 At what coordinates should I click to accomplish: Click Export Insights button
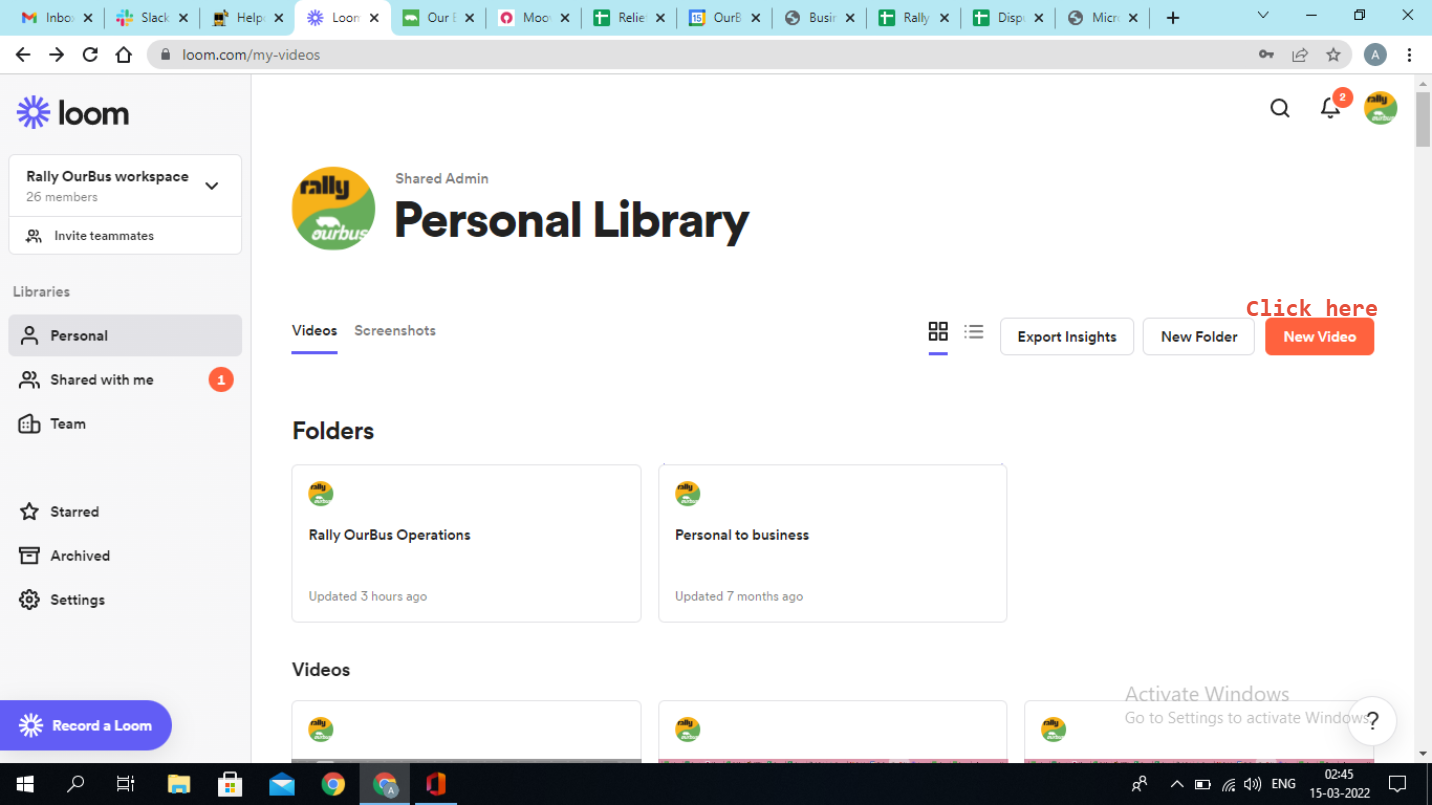click(x=1067, y=337)
